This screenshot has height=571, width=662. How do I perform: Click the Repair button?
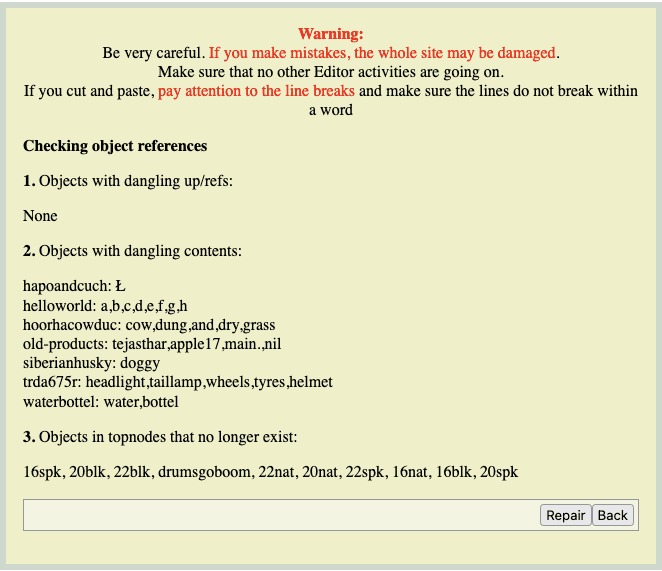click(x=565, y=515)
